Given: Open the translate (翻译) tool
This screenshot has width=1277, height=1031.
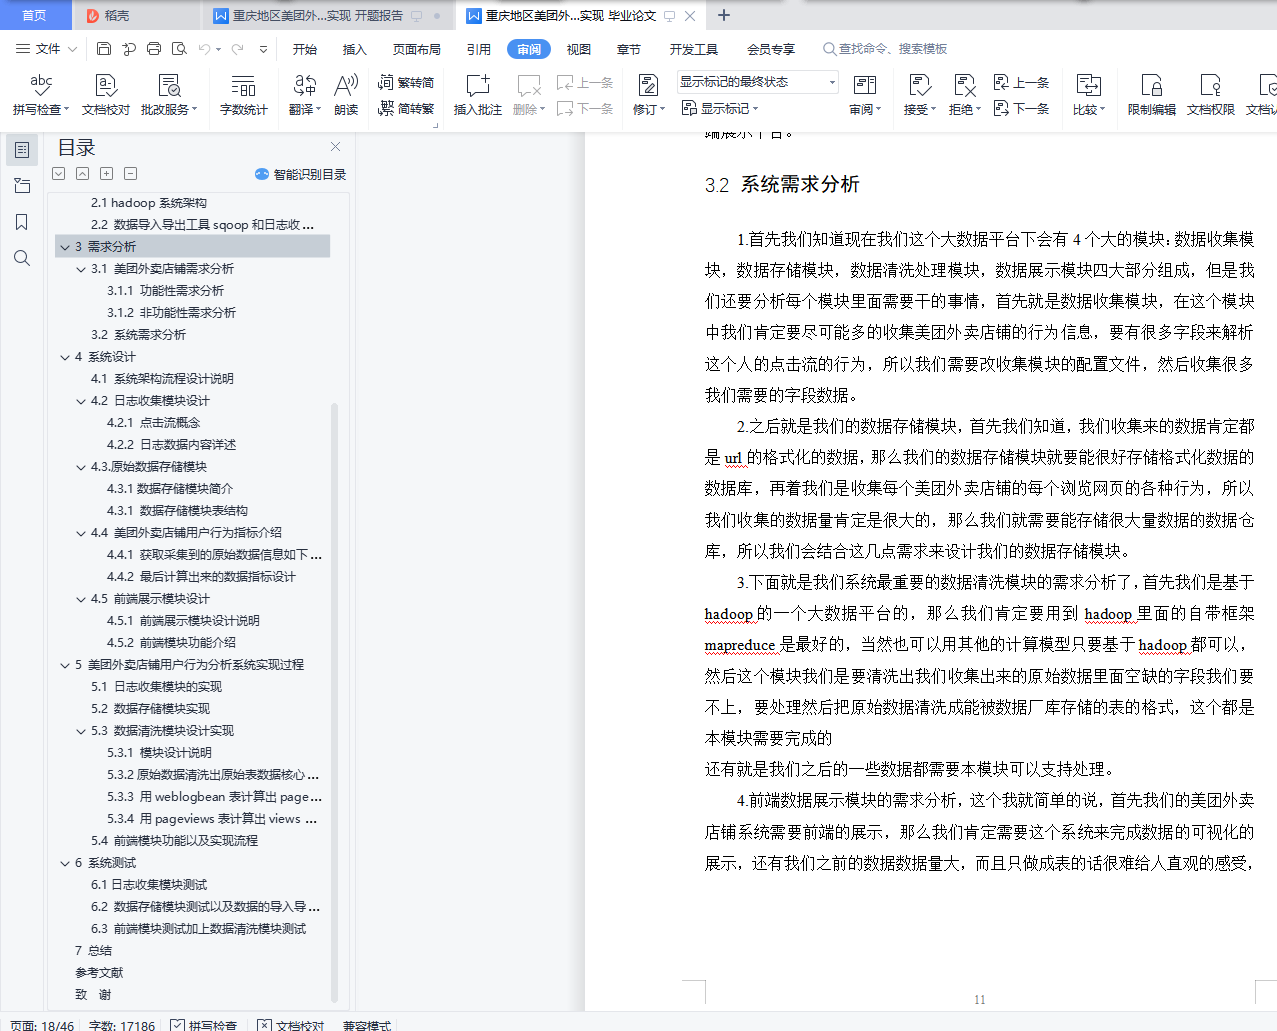Looking at the screenshot, I should tap(305, 95).
